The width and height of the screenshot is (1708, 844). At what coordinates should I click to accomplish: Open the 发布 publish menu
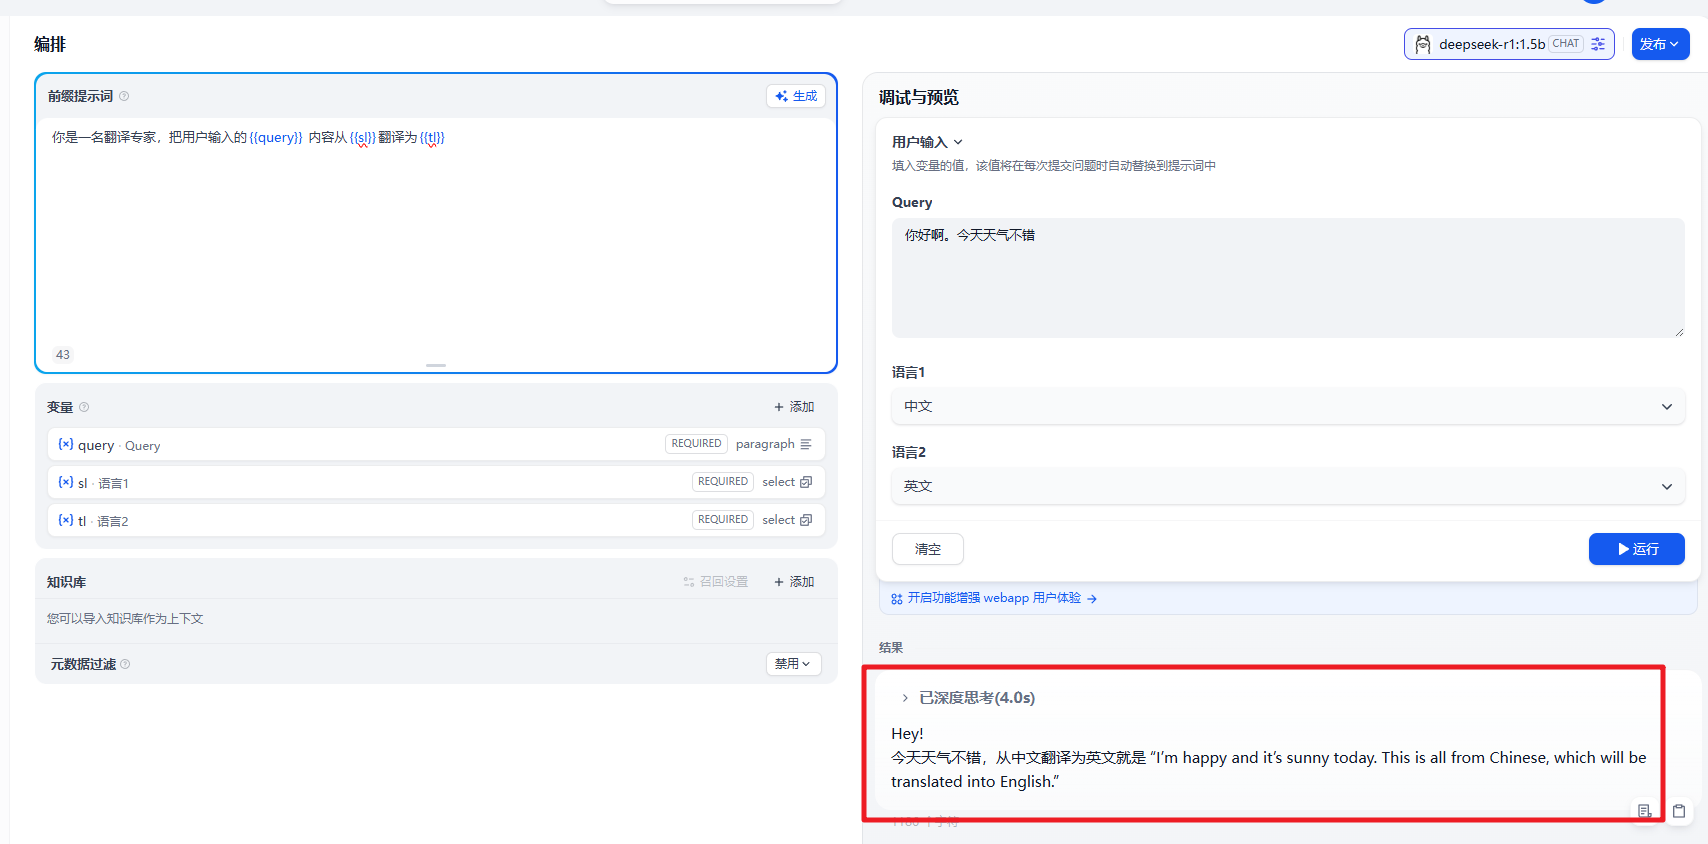pos(1660,44)
